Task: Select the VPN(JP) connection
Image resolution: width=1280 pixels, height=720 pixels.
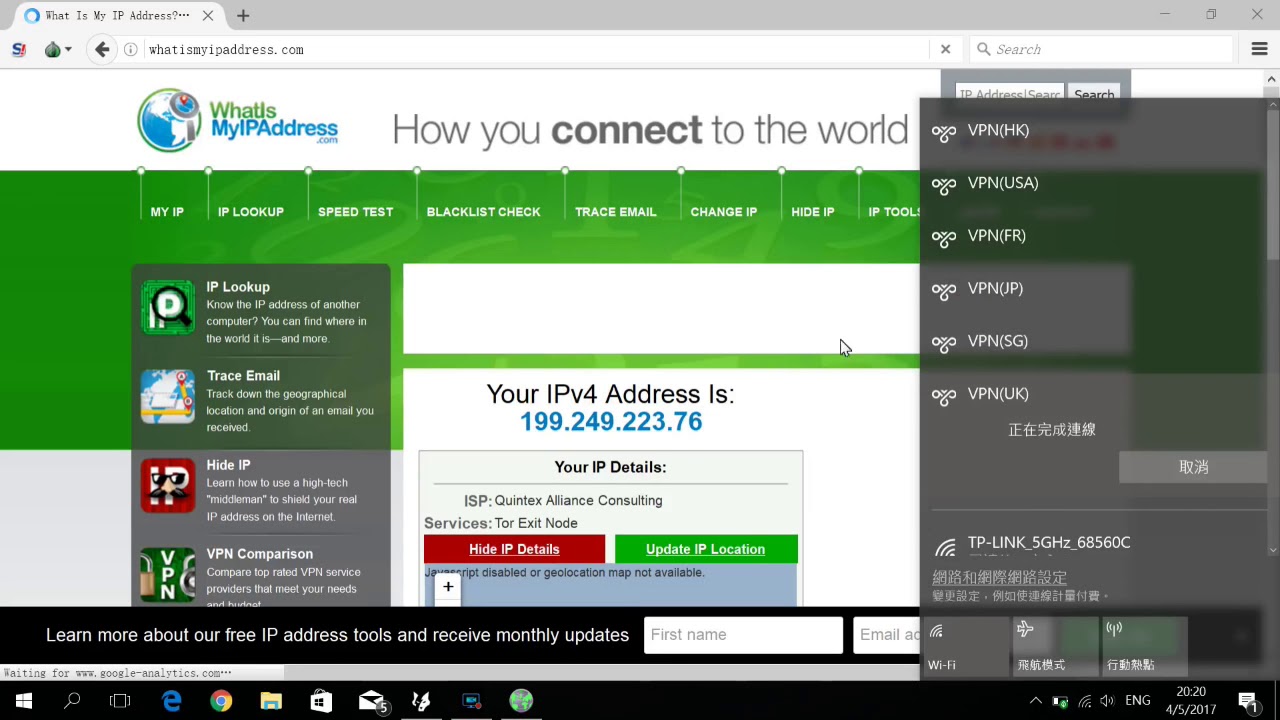Action: [x=1093, y=290]
